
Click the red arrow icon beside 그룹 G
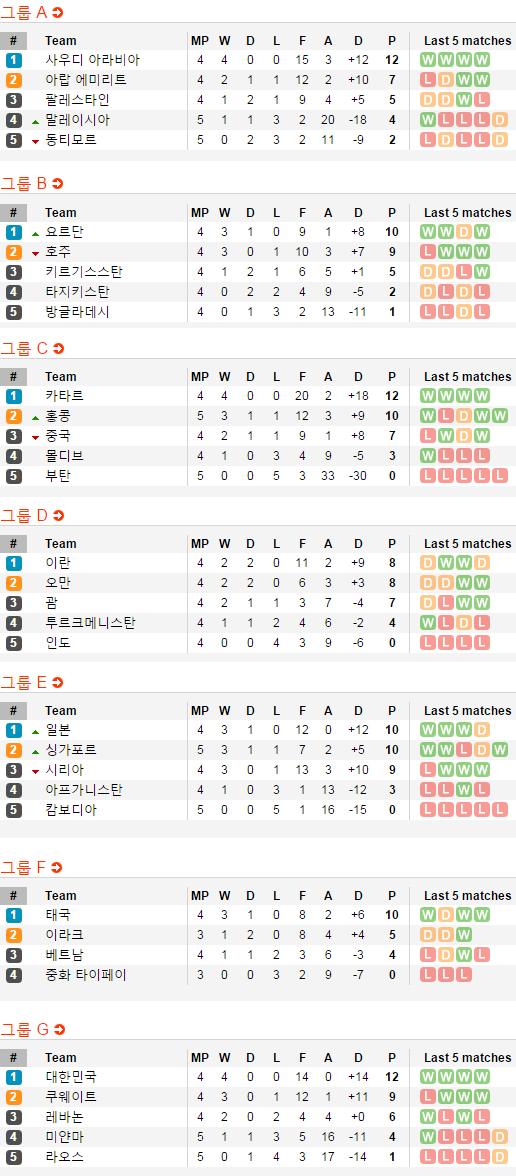59,1030
